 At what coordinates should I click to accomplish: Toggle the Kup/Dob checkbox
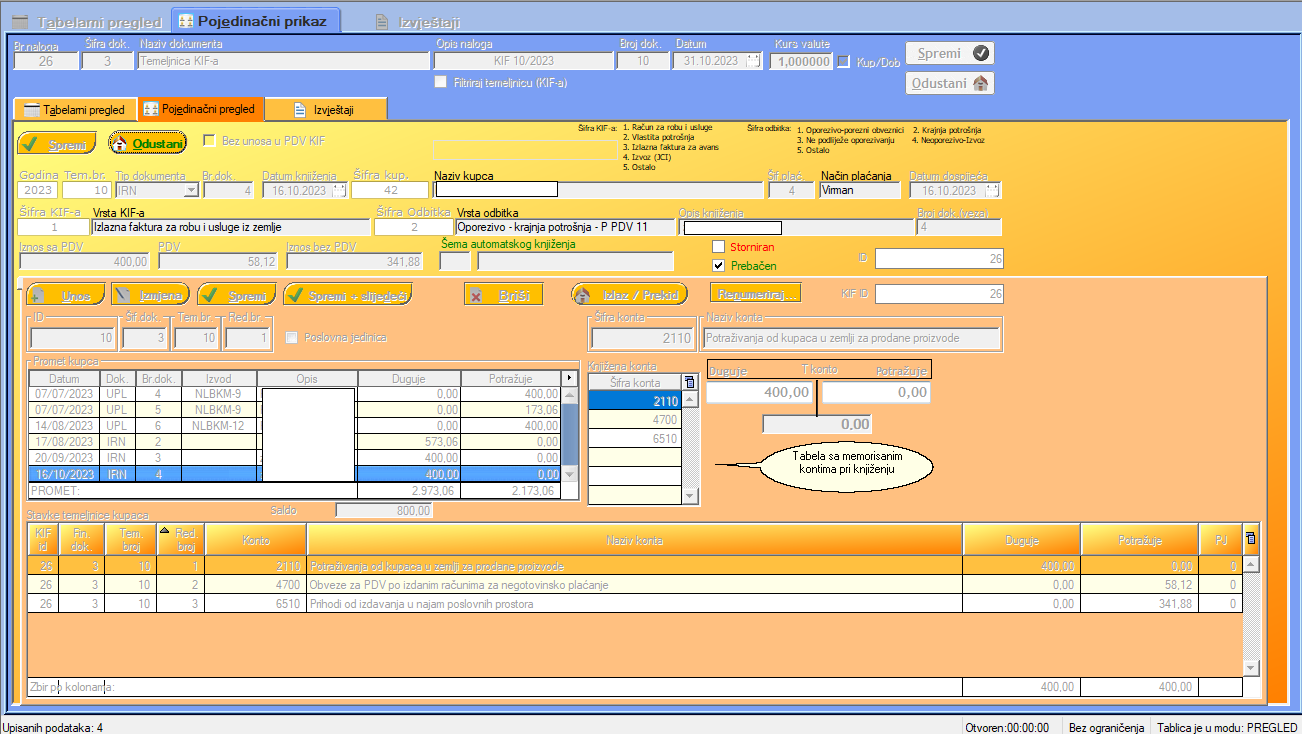coord(843,61)
